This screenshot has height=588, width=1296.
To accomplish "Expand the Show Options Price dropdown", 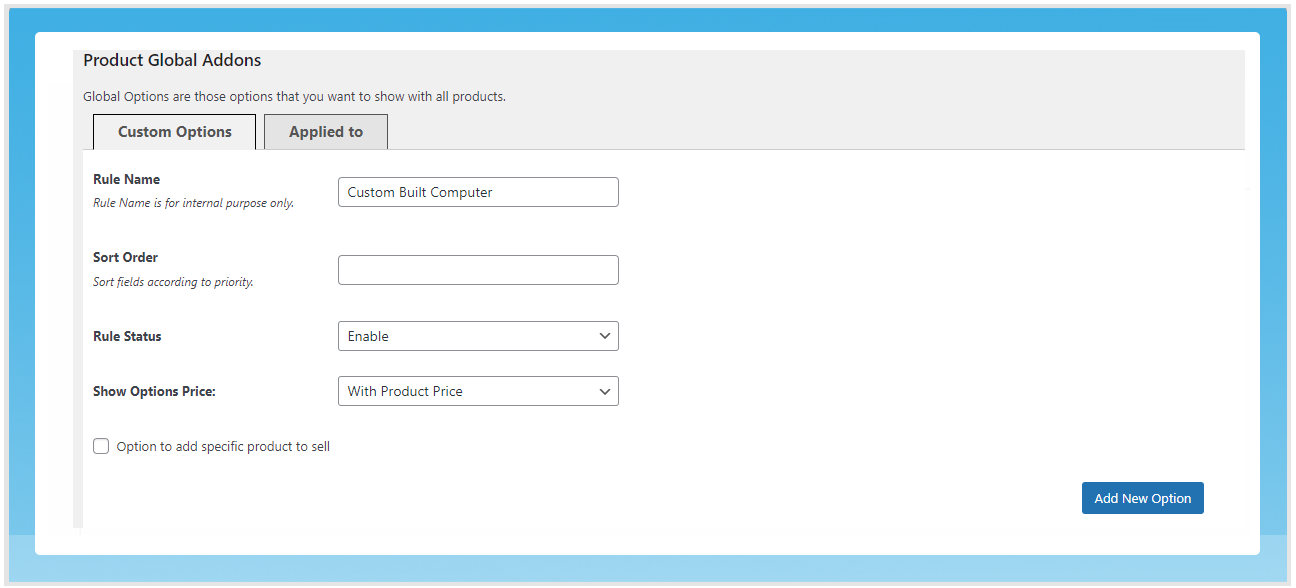I will point(478,391).
